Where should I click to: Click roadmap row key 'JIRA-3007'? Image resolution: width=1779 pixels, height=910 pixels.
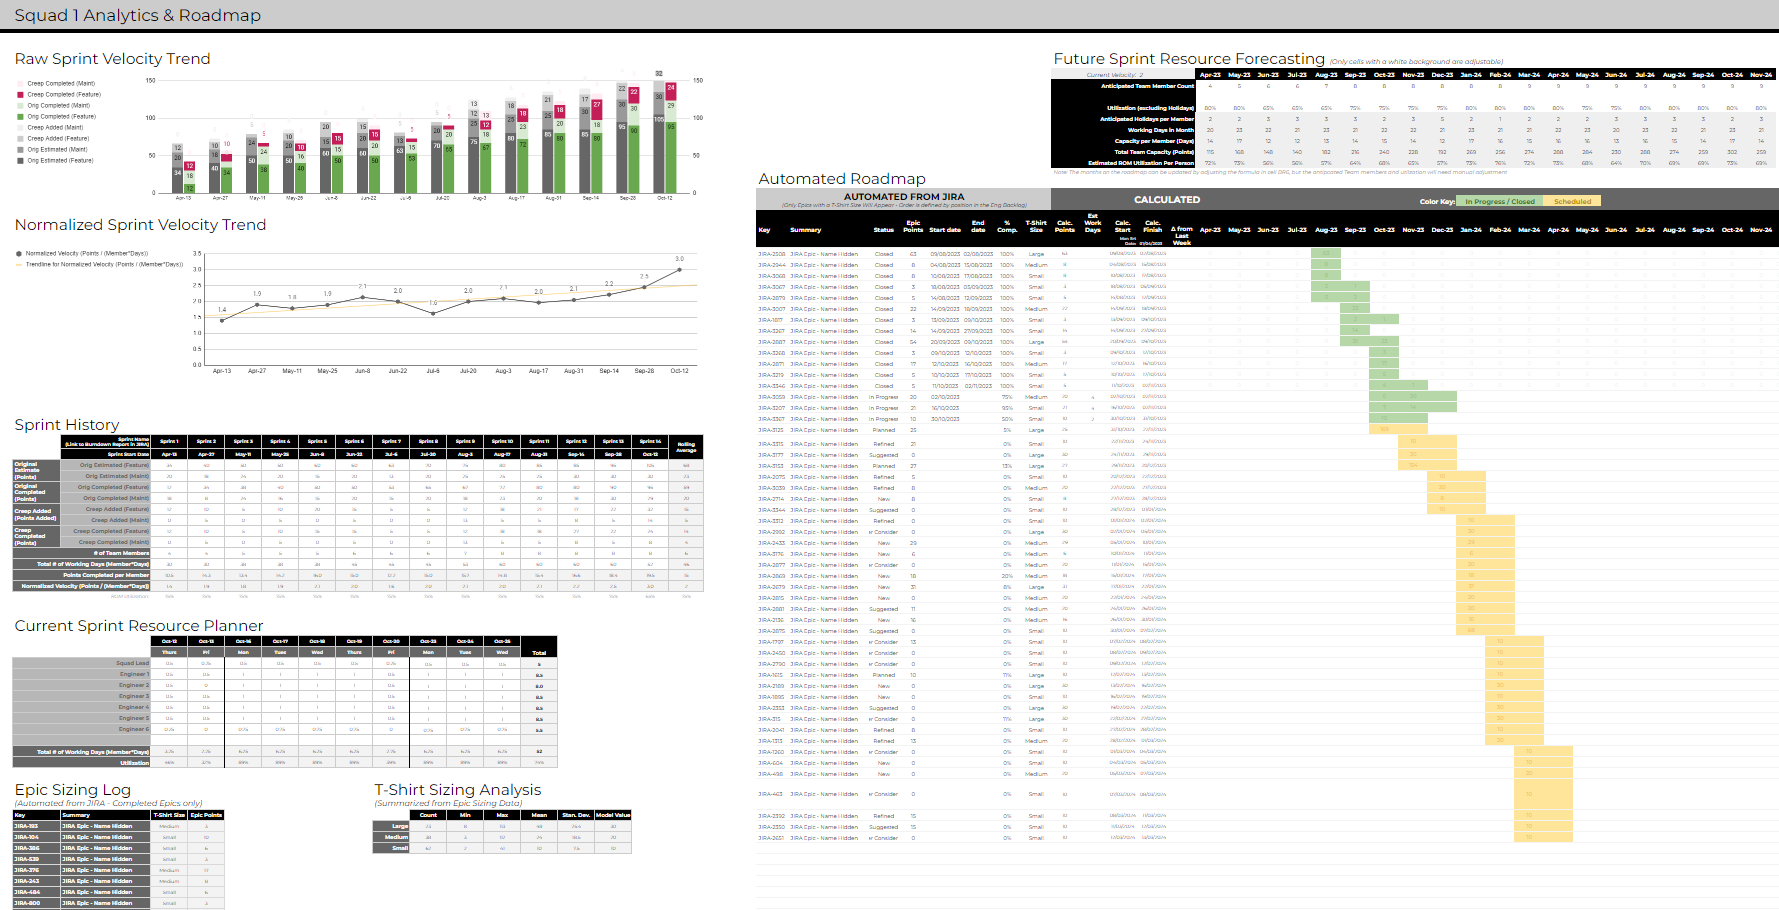pos(771,309)
